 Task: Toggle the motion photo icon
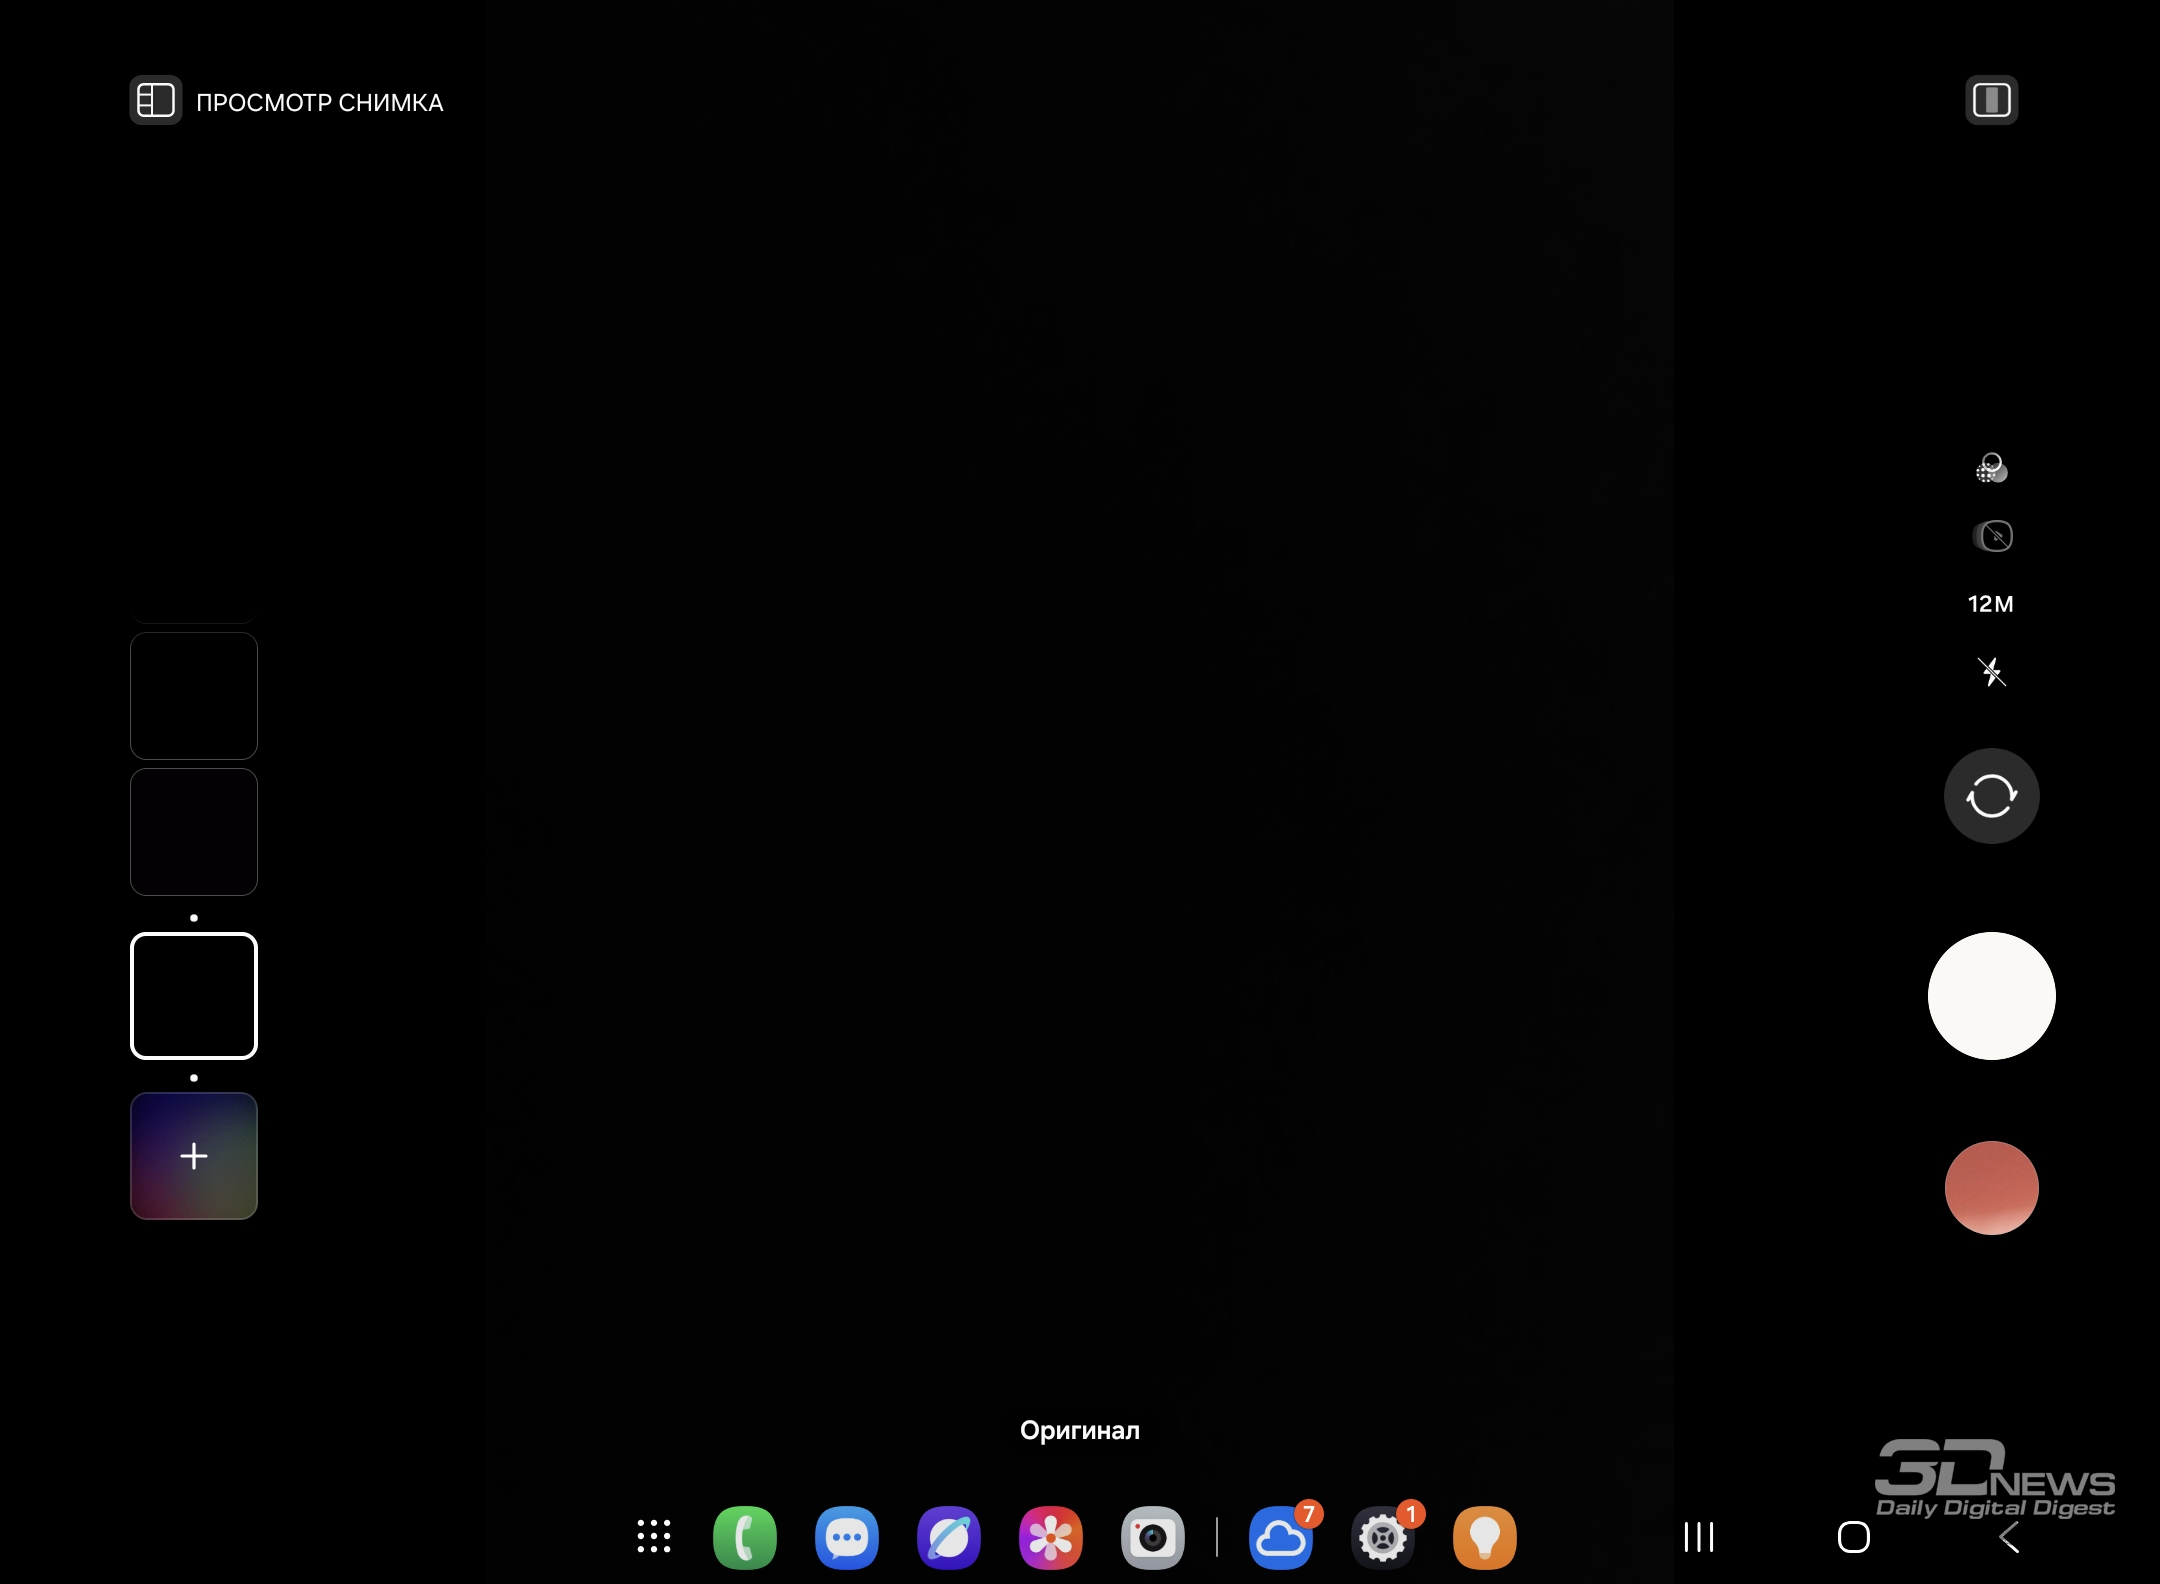pyautogui.click(x=1992, y=536)
